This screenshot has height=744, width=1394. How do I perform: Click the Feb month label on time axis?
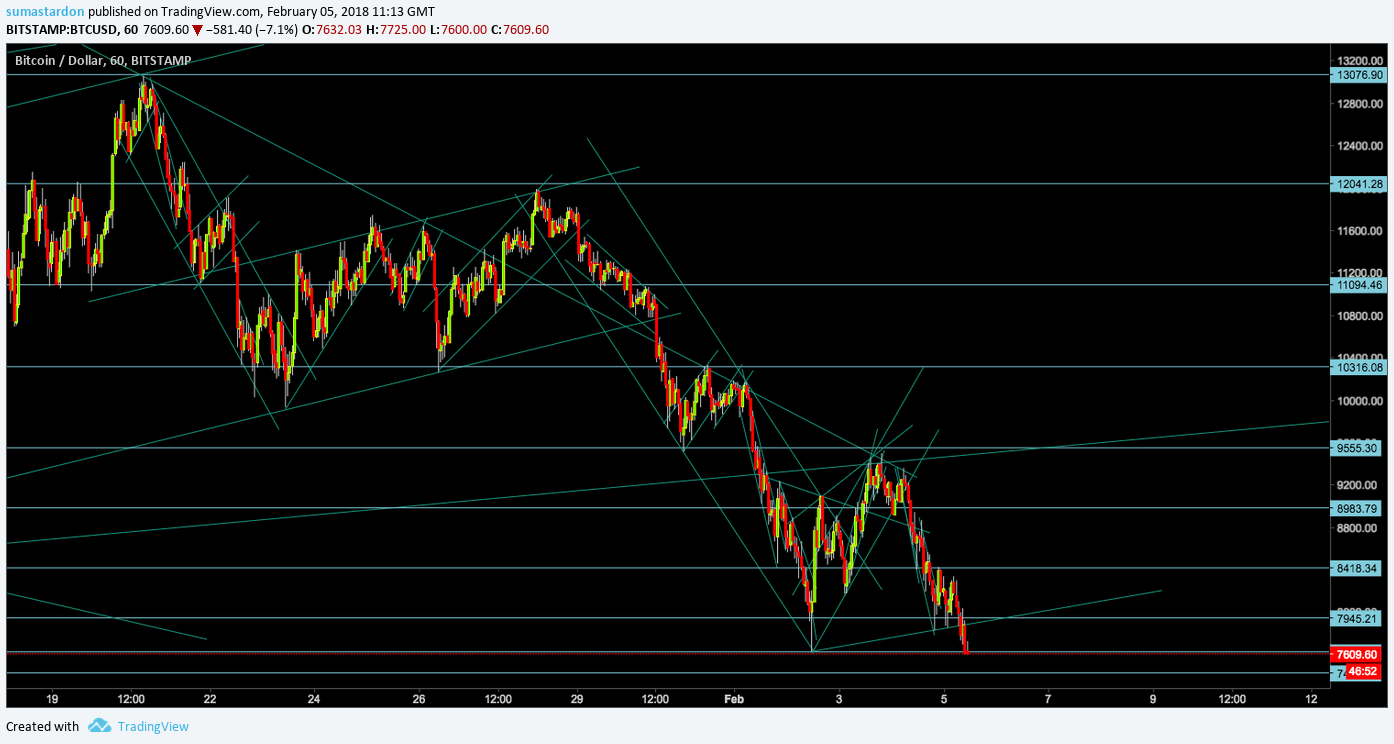point(734,699)
